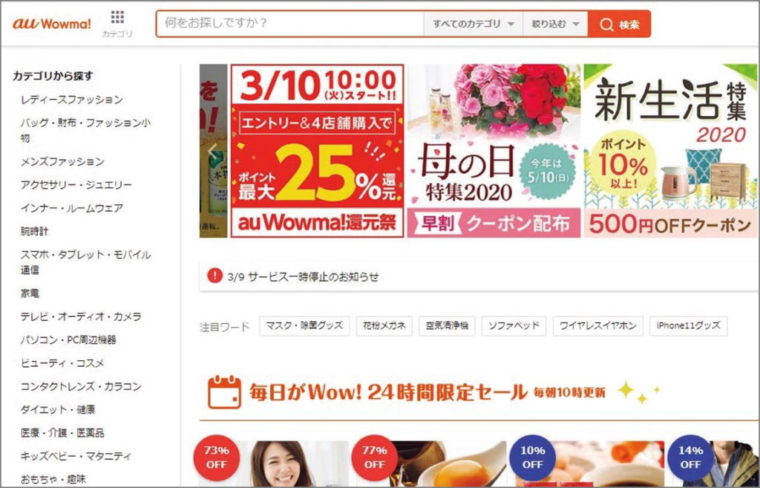
Task: Open 腕時計 category in sidebar
Action: pos(34,232)
